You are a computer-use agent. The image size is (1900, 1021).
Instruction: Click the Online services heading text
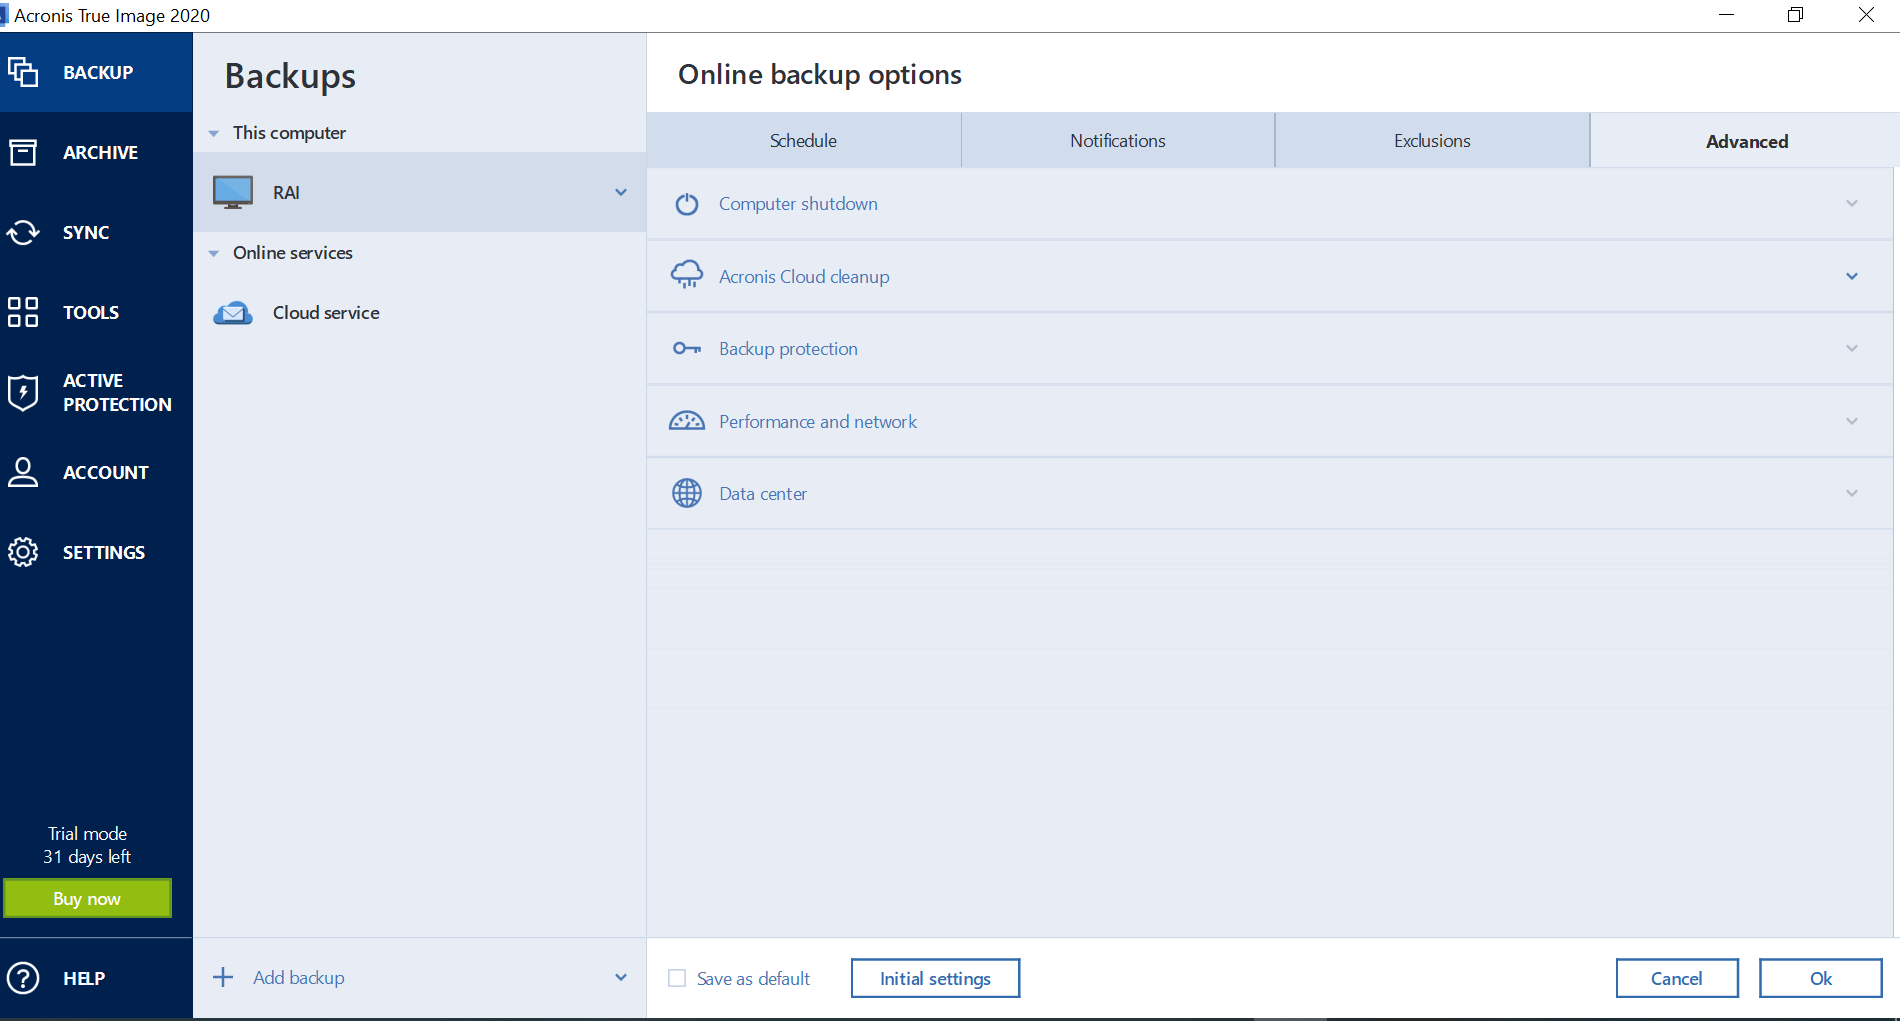click(x=293, y=252)
